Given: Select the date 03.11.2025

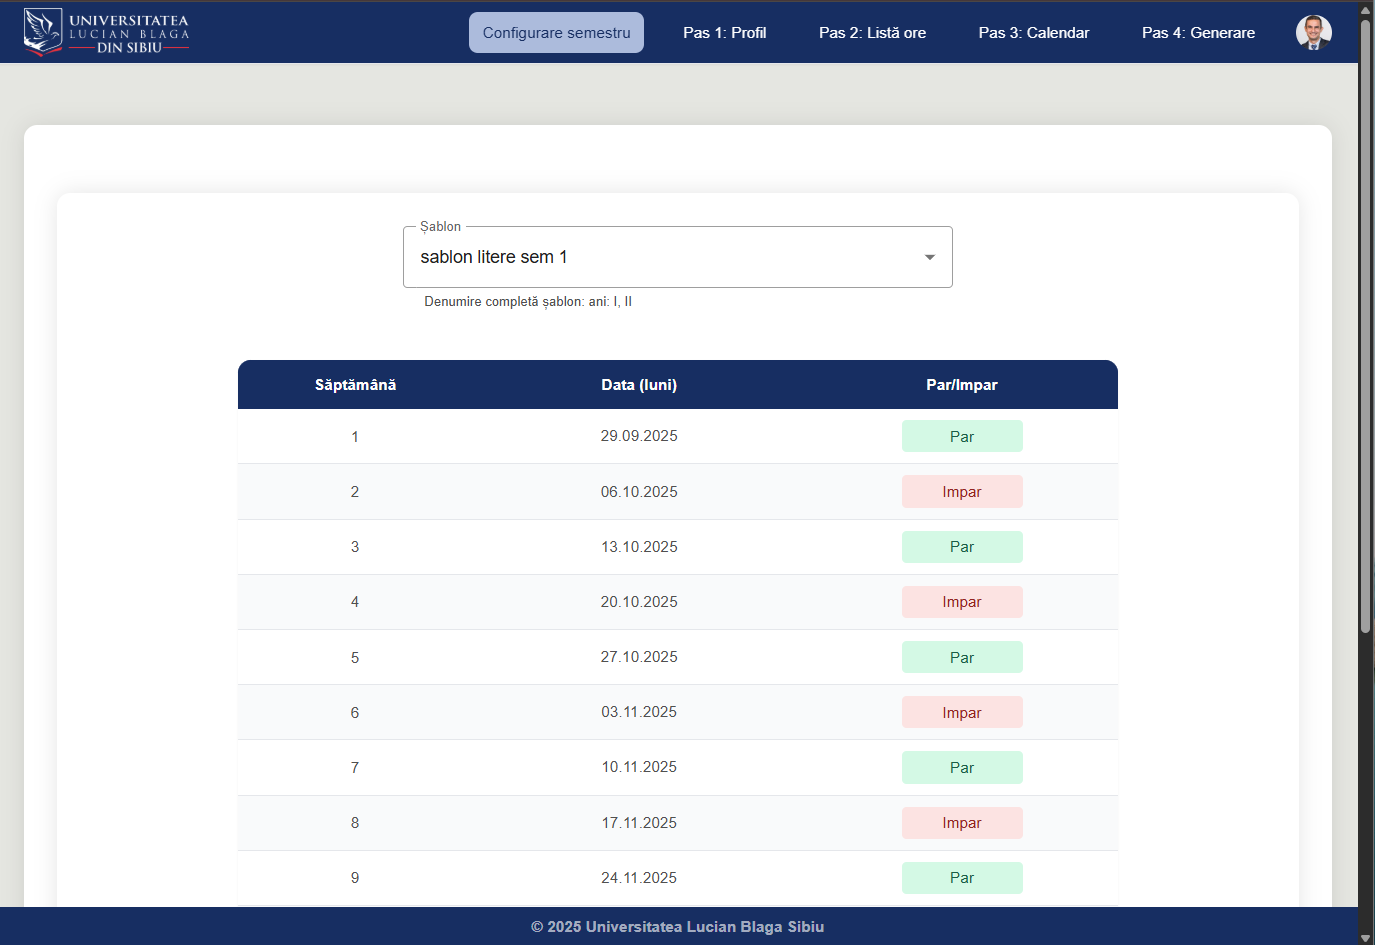Looking at the screenshot, I should [639, 712].
